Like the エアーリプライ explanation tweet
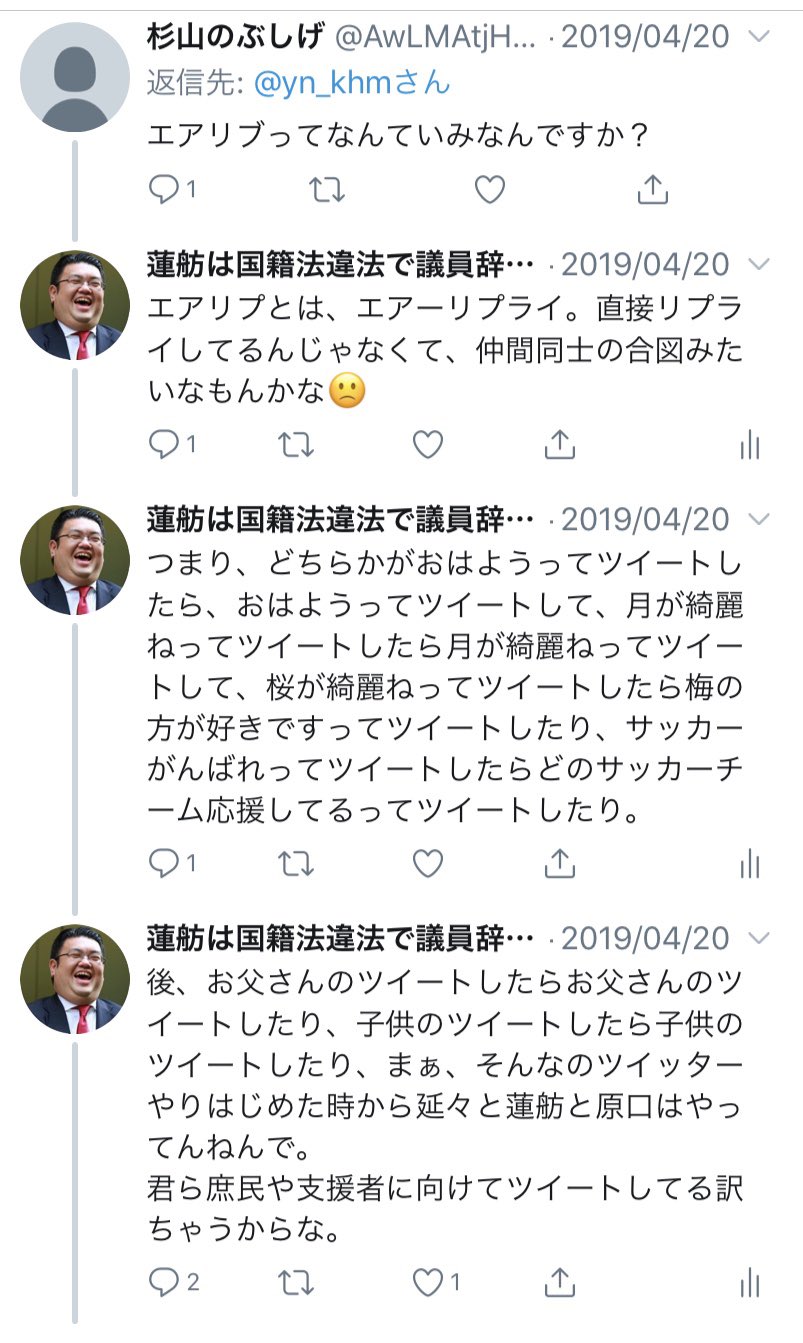 coord(428,444)
